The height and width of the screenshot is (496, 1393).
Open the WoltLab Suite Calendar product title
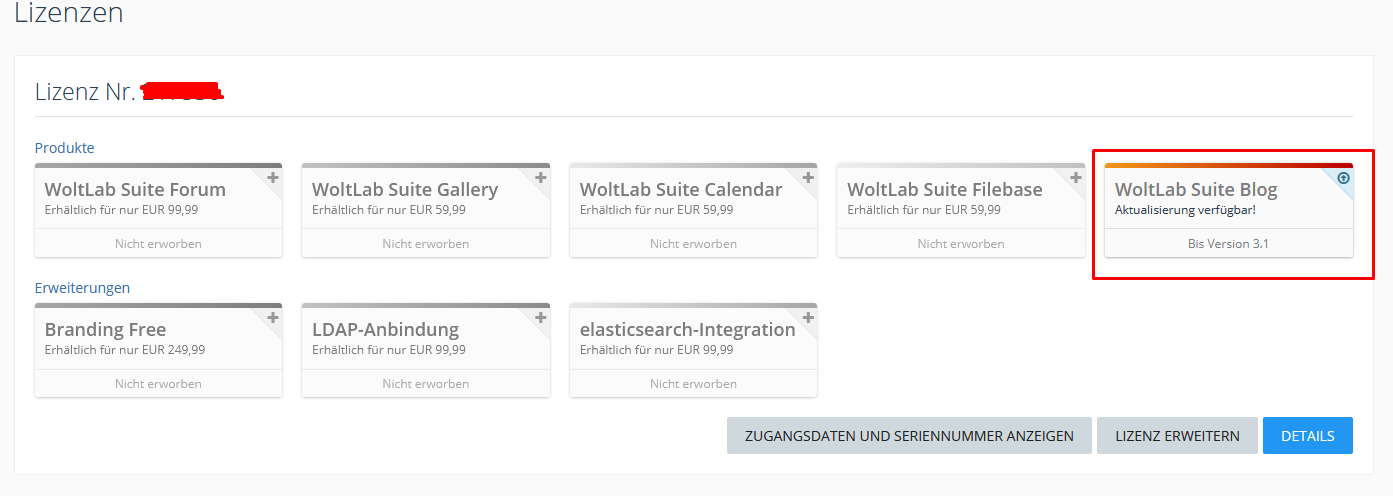click(680, 189)
